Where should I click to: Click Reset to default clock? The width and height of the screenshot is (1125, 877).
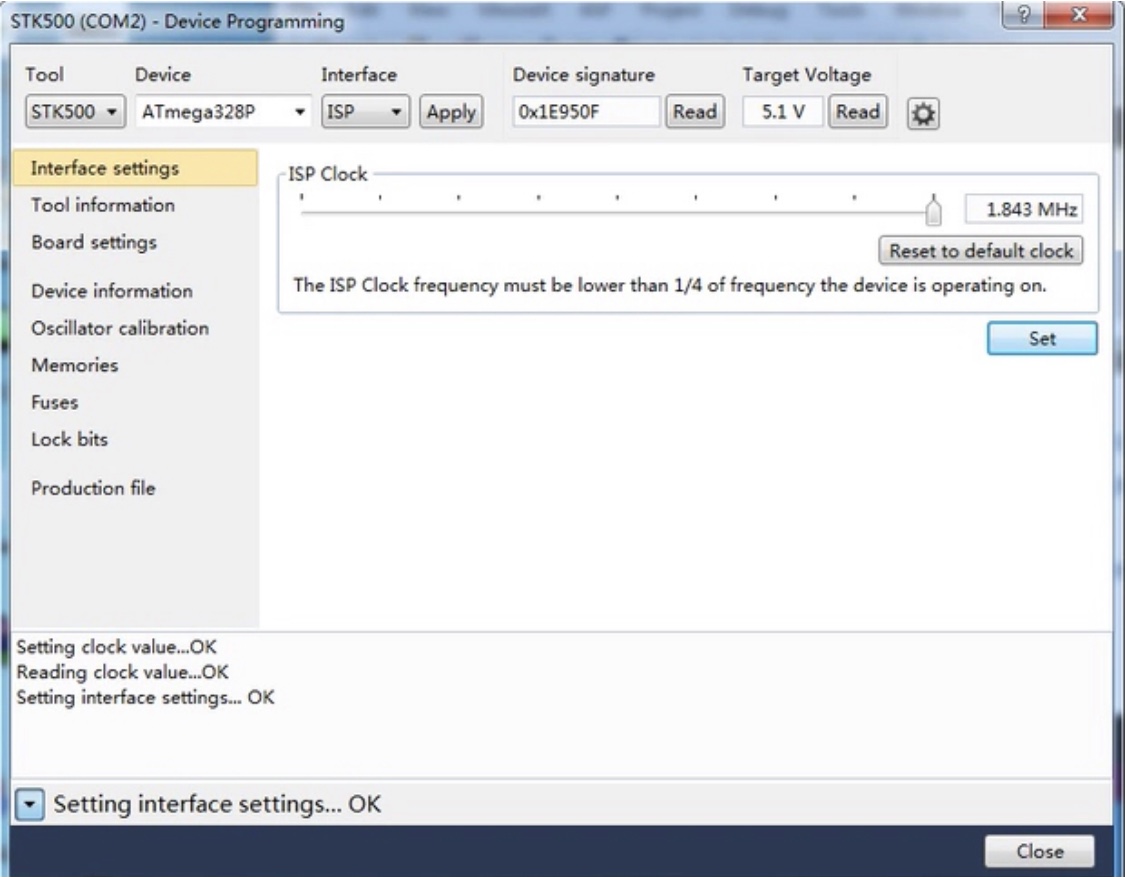point(981,251)
